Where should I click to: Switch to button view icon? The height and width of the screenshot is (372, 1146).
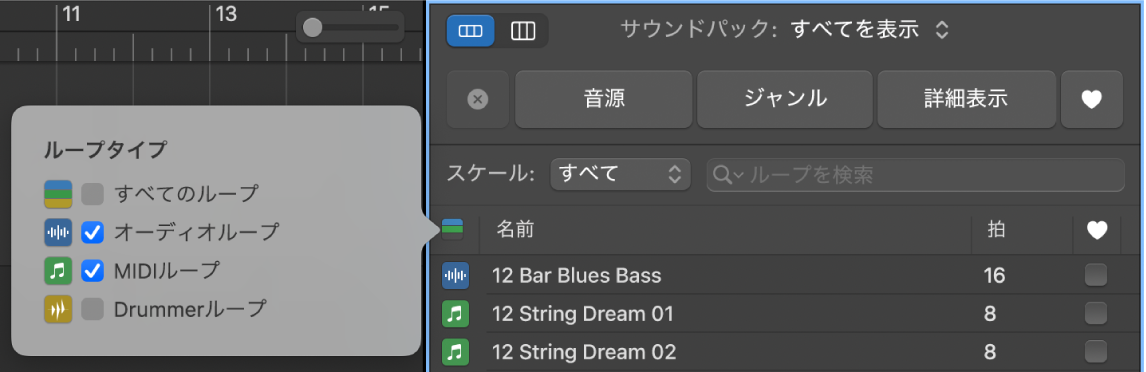[x=470, y=31]
